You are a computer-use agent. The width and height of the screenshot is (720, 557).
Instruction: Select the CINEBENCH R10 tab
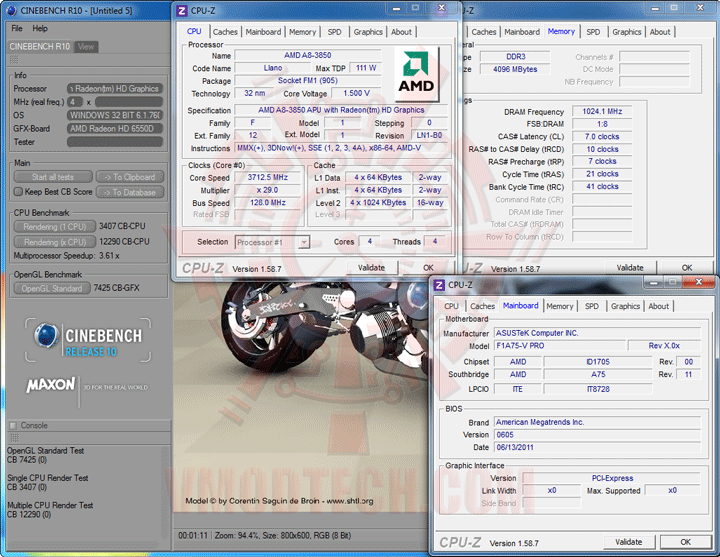(40, 46)
